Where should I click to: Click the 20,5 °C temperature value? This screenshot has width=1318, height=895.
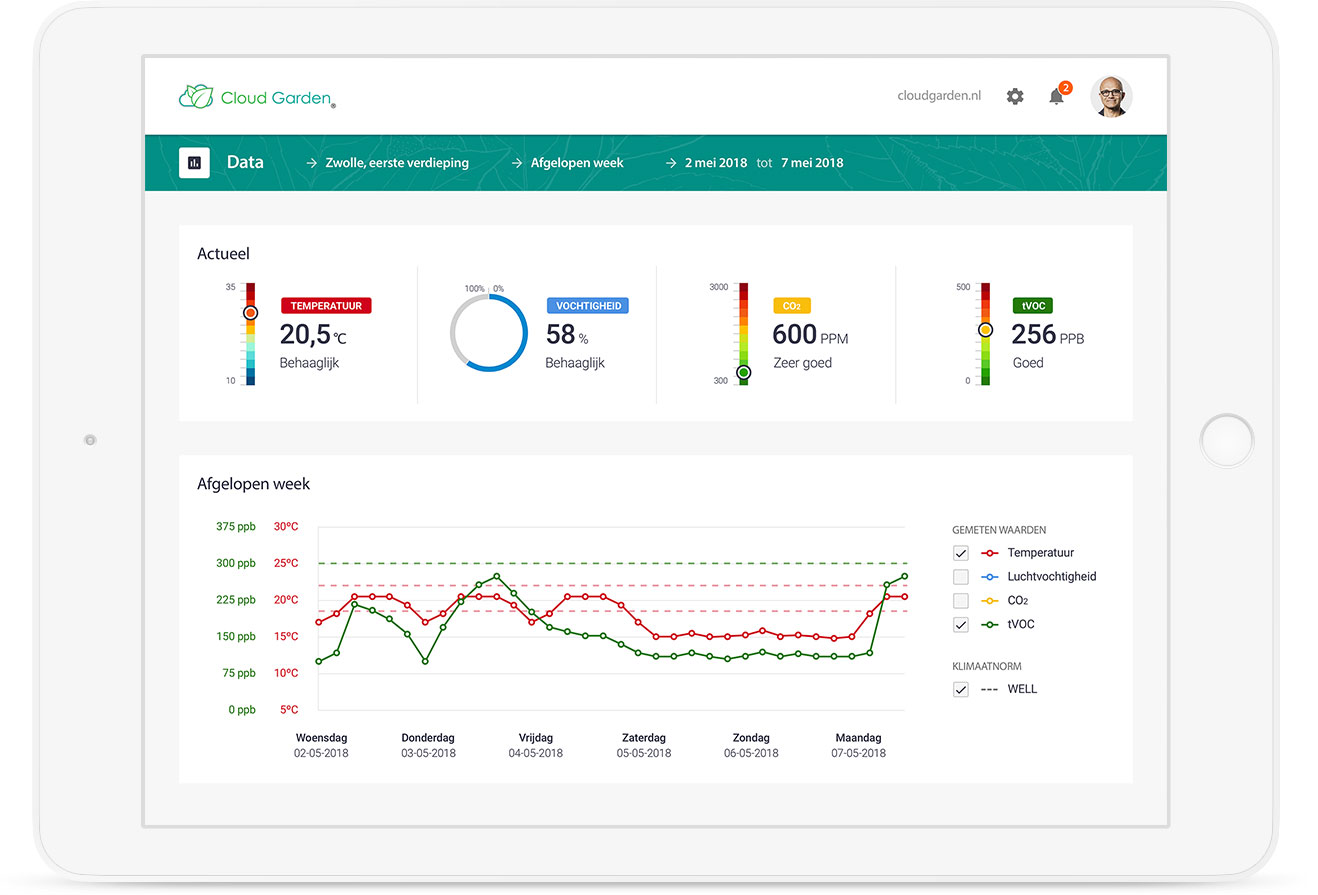pos(313,335)
